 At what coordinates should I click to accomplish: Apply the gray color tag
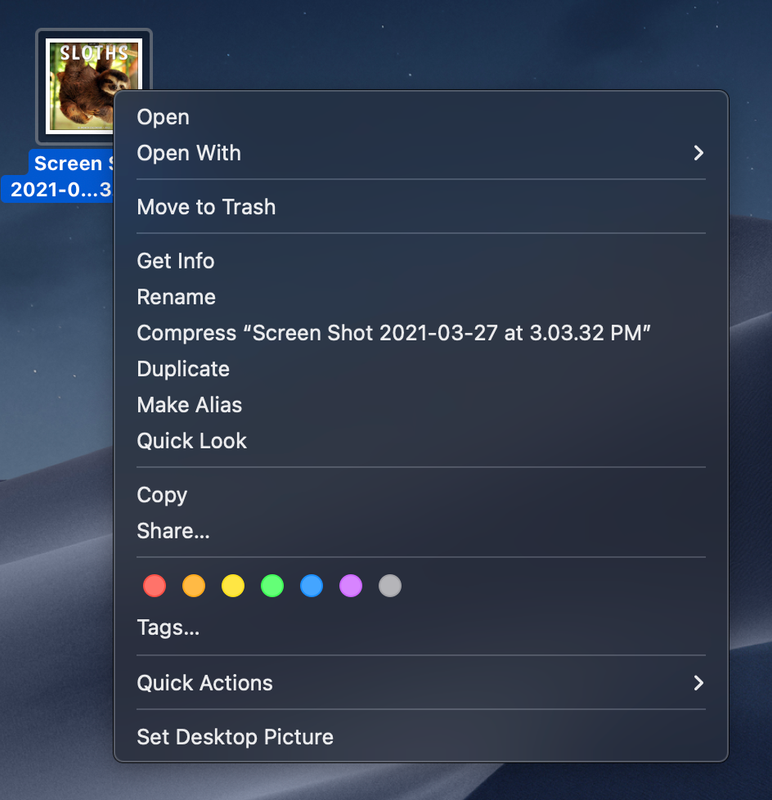tap(390, 586)
